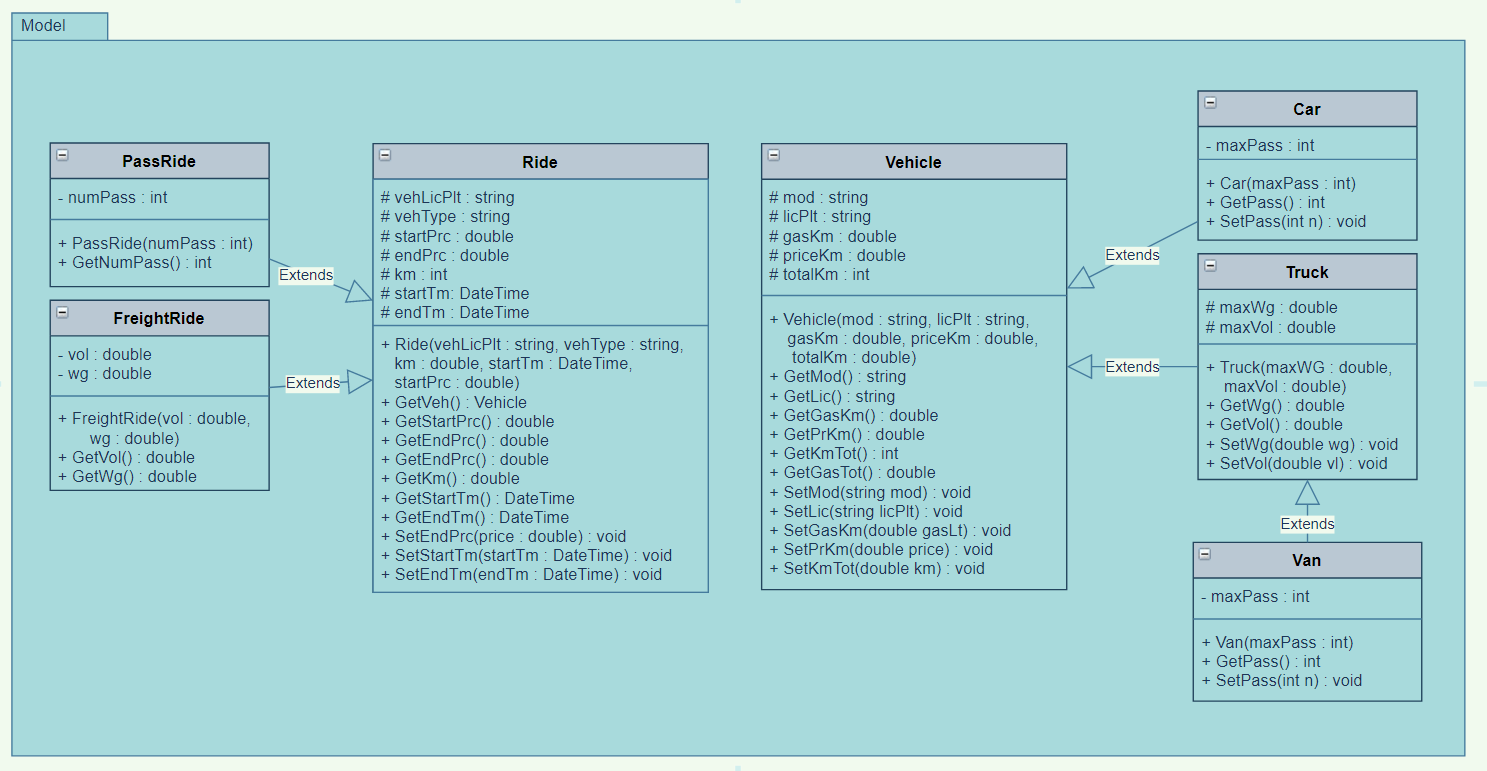Select '+ GetStartPrc() : double' method
This screenshot has width=1487, height=771.
[x=467, y=421]
